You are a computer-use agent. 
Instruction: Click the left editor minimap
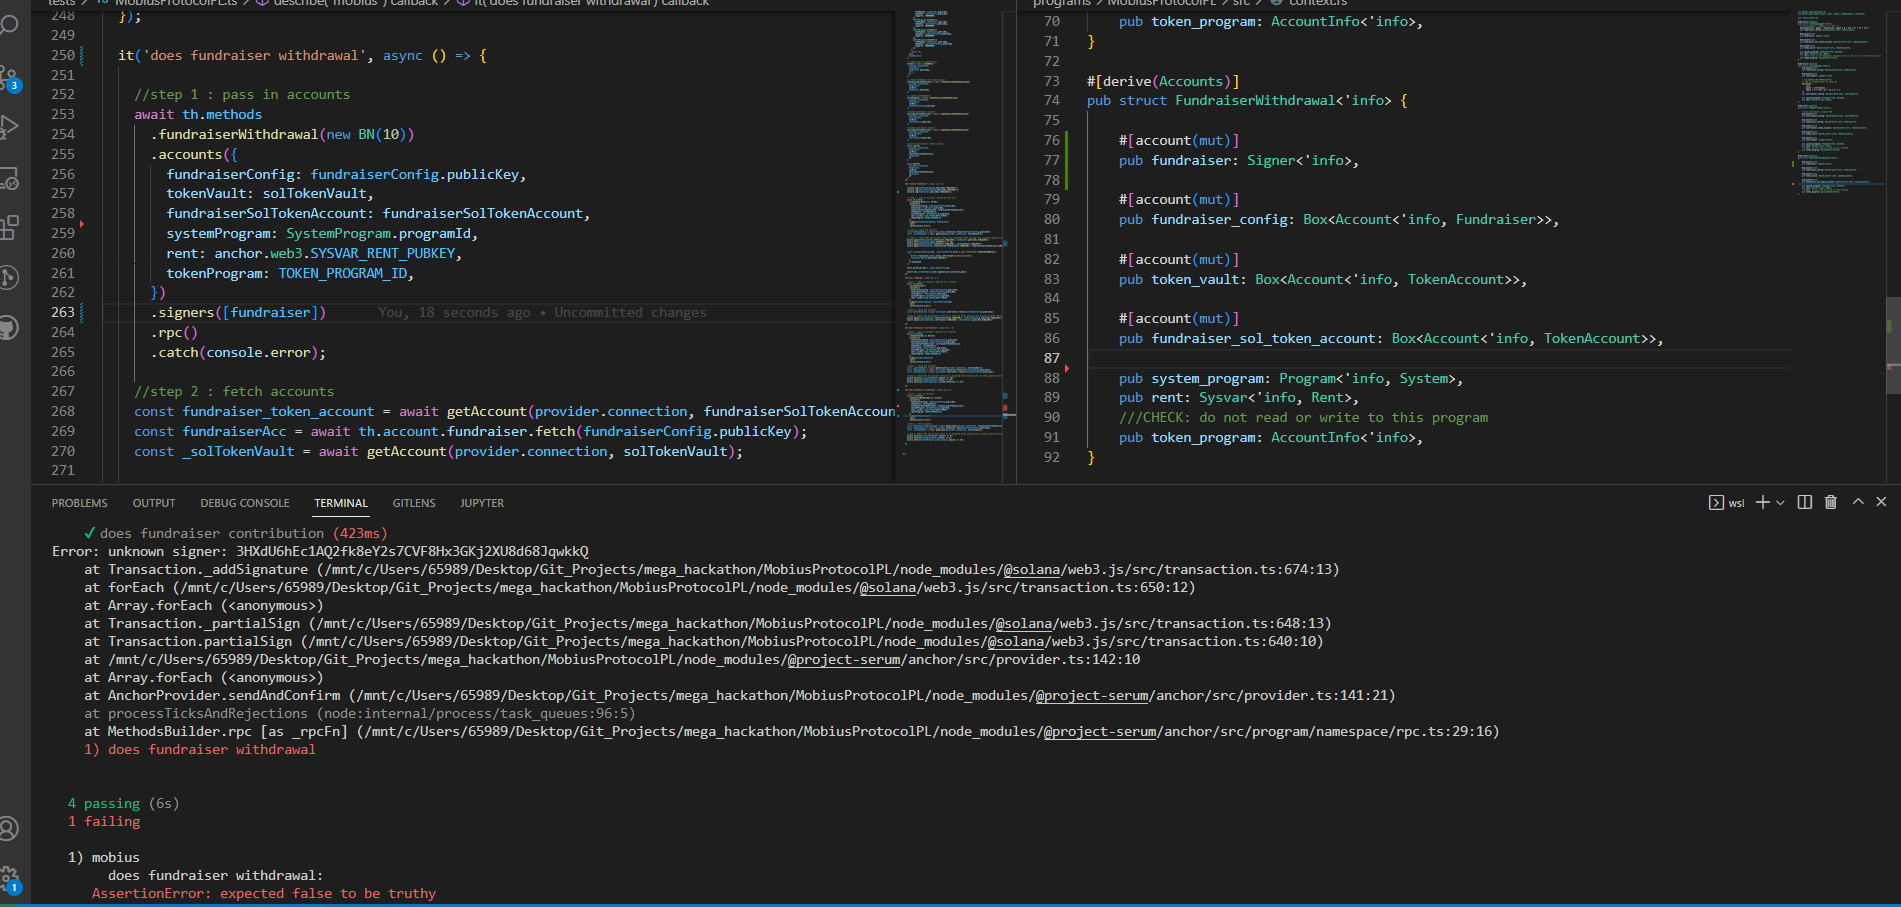coord(953,245)
